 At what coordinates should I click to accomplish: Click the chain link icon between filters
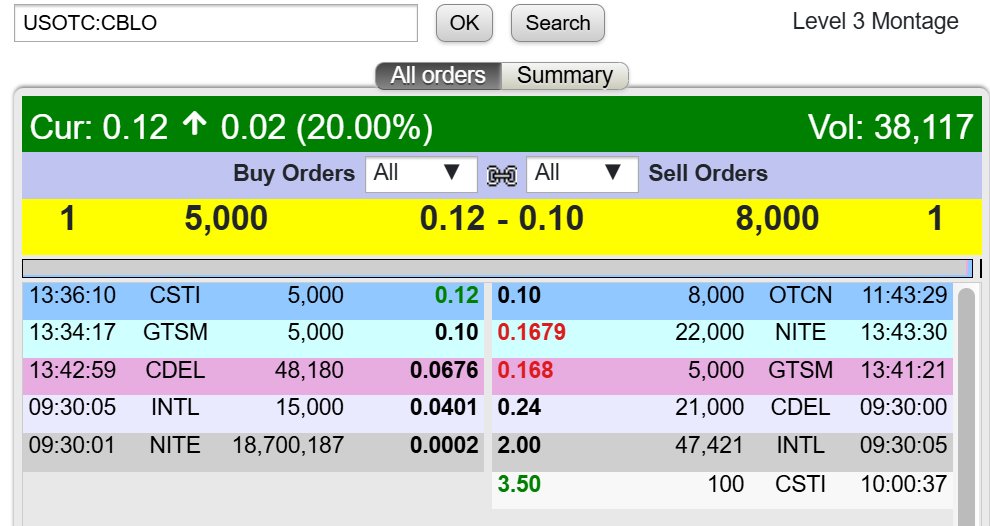(x=502, y=175)
